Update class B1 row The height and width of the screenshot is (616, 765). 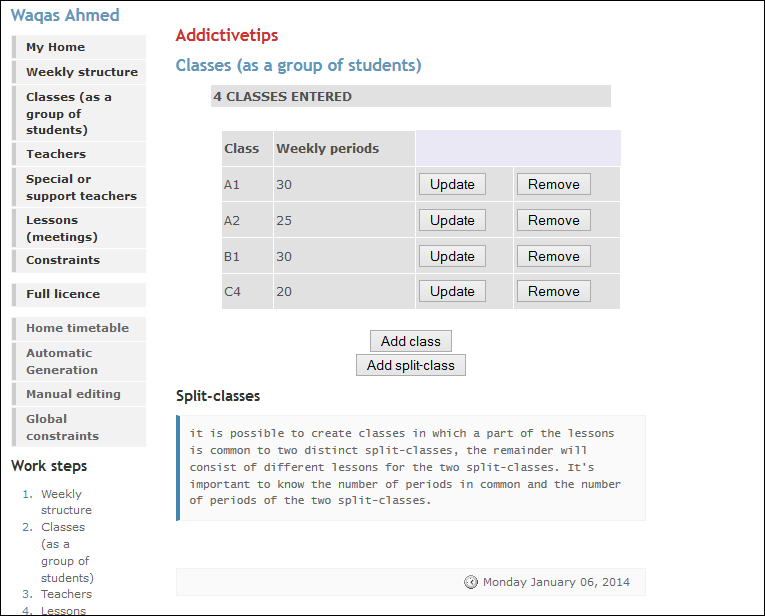(x=452, y=256)
